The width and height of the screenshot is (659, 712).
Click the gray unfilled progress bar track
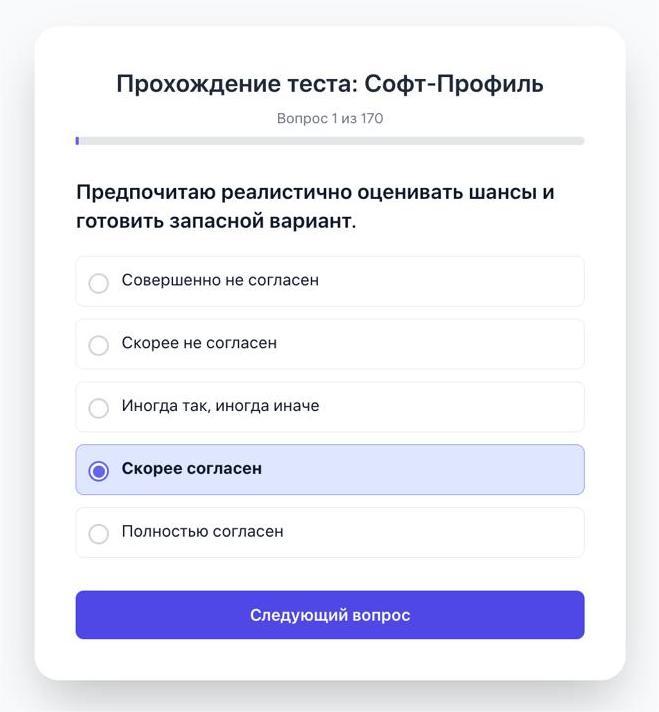330,141
